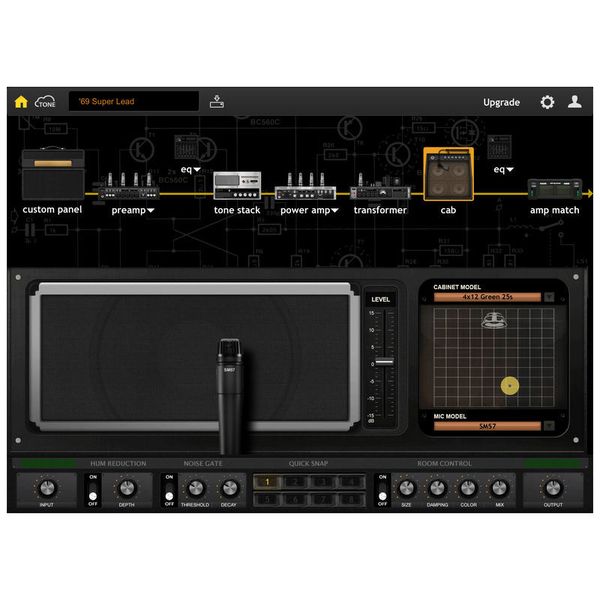Click the Output knob

[553, 488]
